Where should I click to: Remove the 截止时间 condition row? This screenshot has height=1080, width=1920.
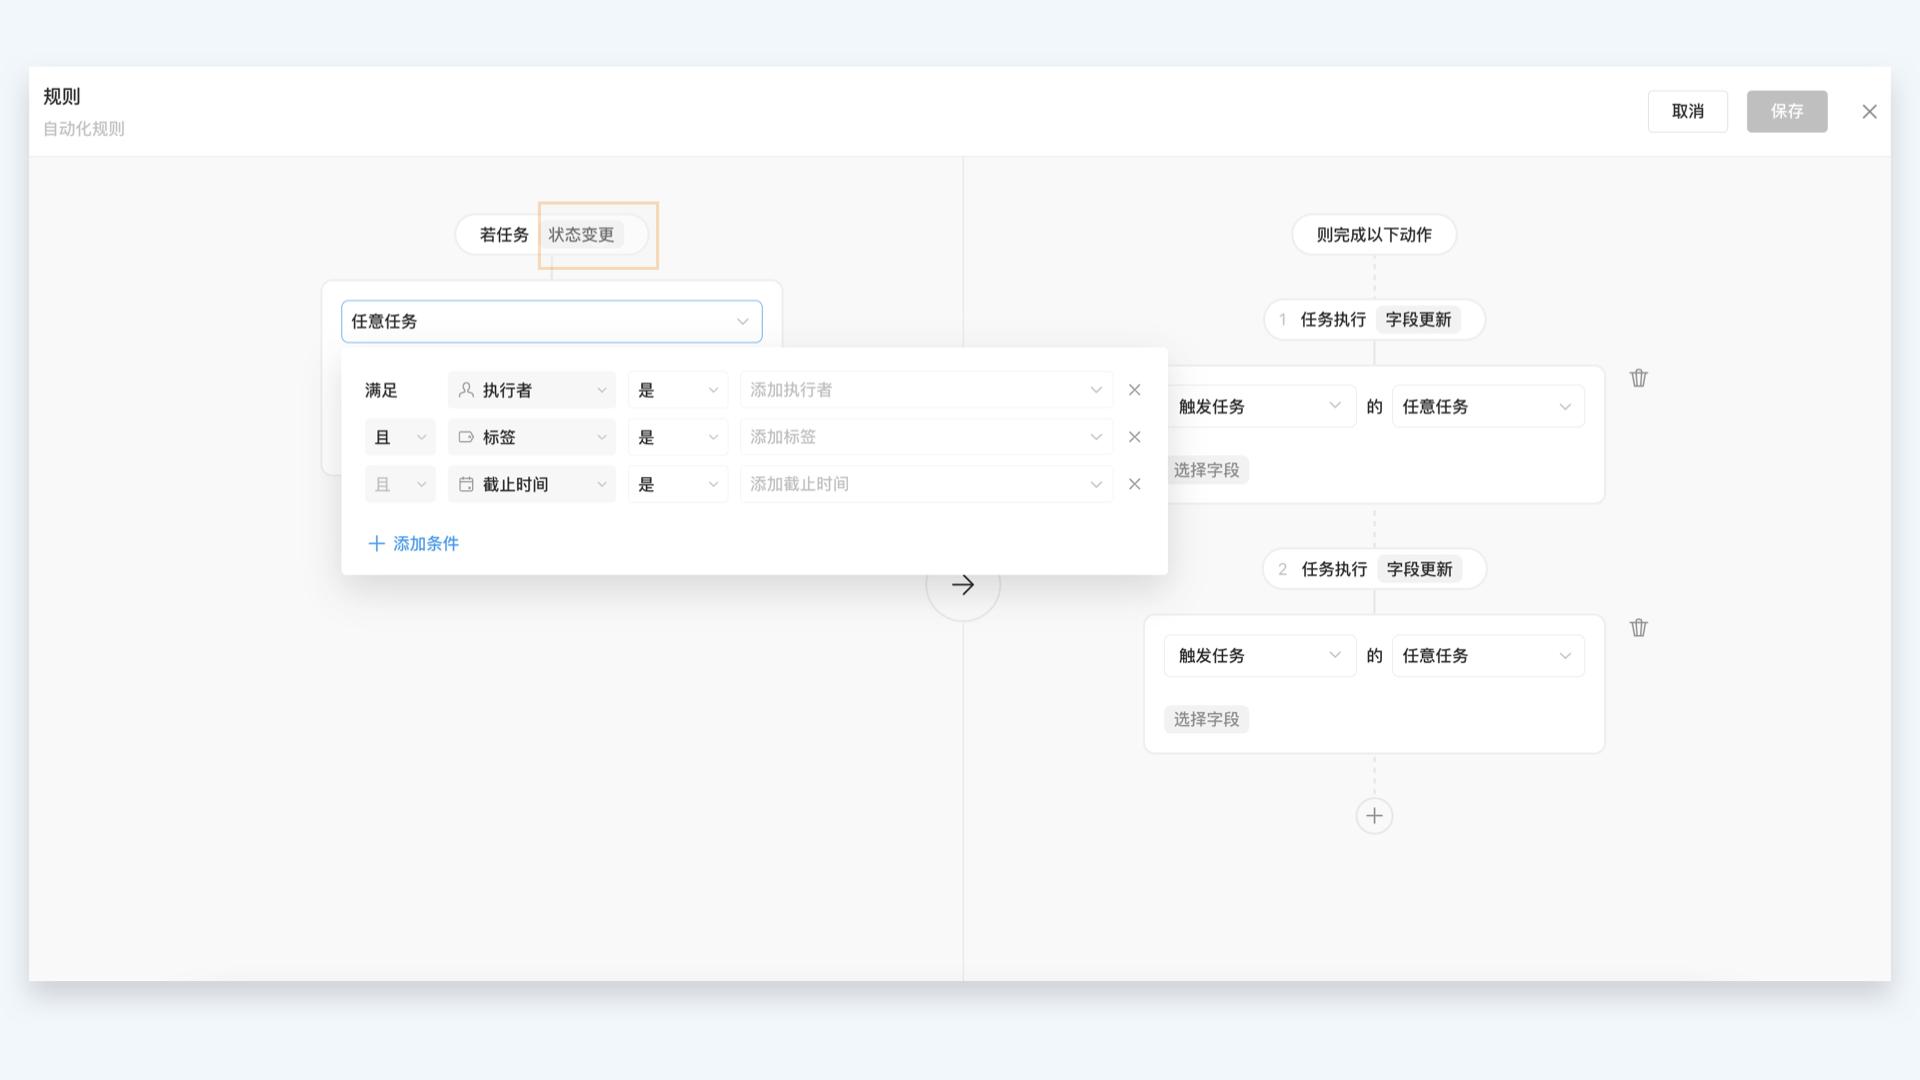click(1134, 484)
